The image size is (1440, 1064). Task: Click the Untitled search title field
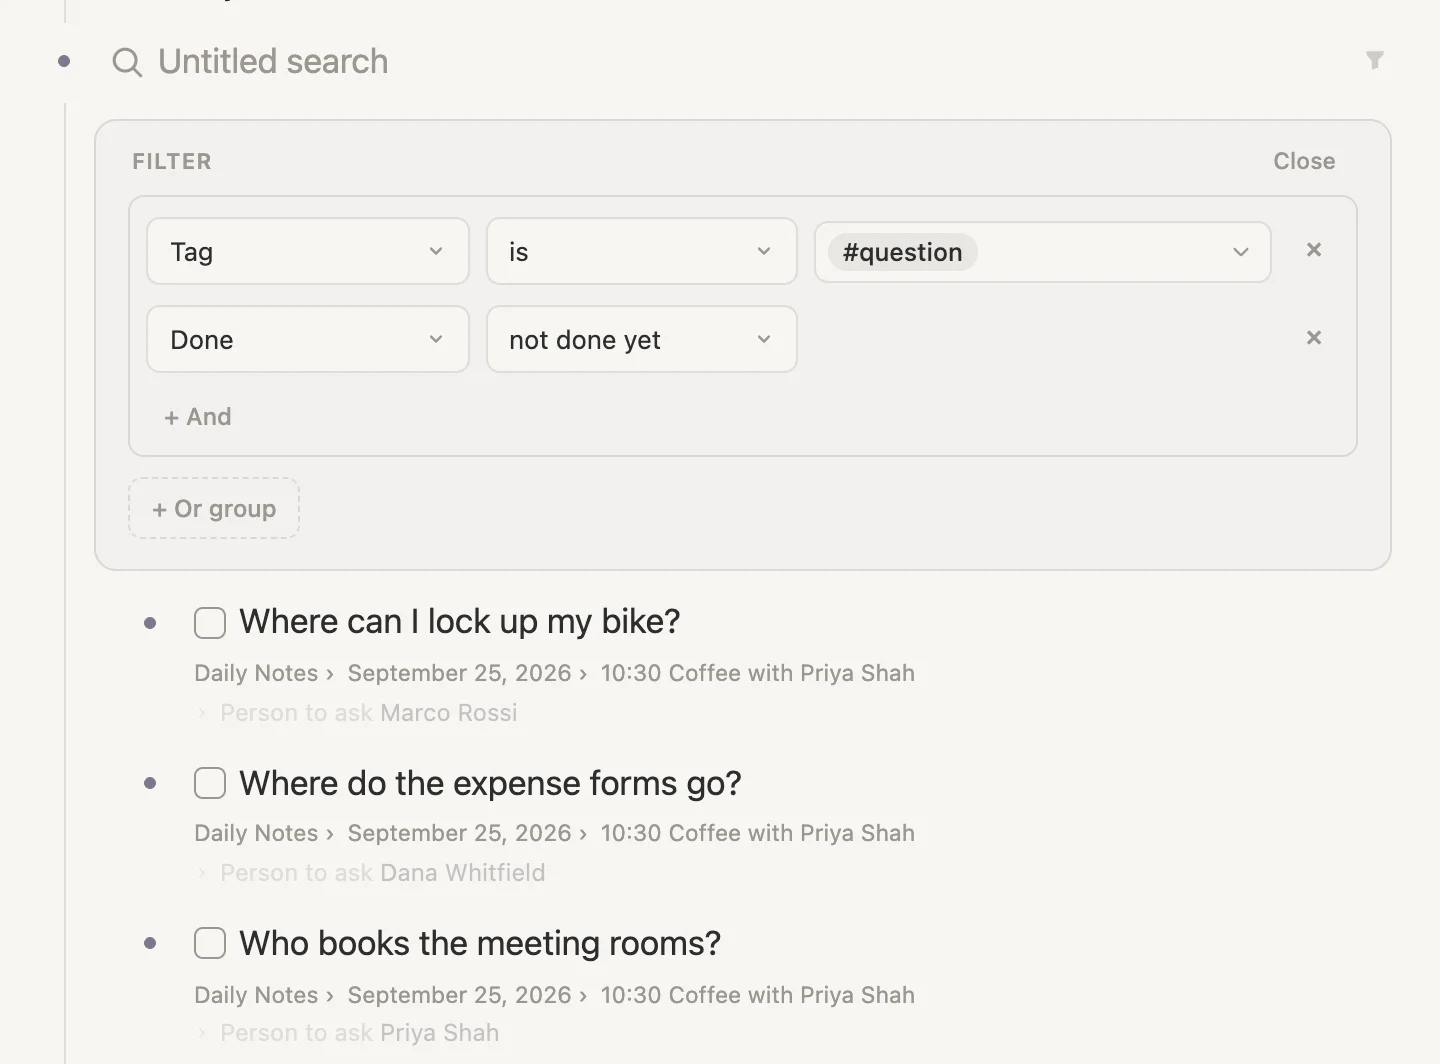pos(273,62)
